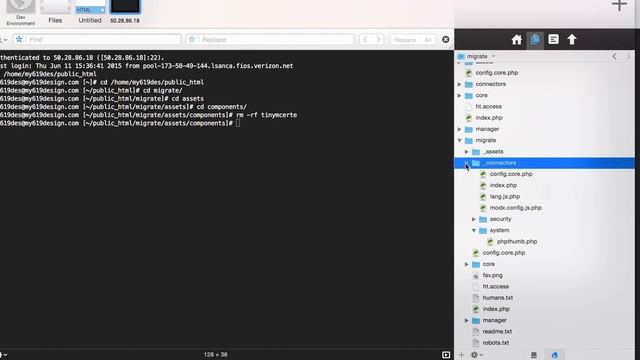This screenshot has width=640, height=360.
Task: Click the Find options star icon
Action: [19, 40]
